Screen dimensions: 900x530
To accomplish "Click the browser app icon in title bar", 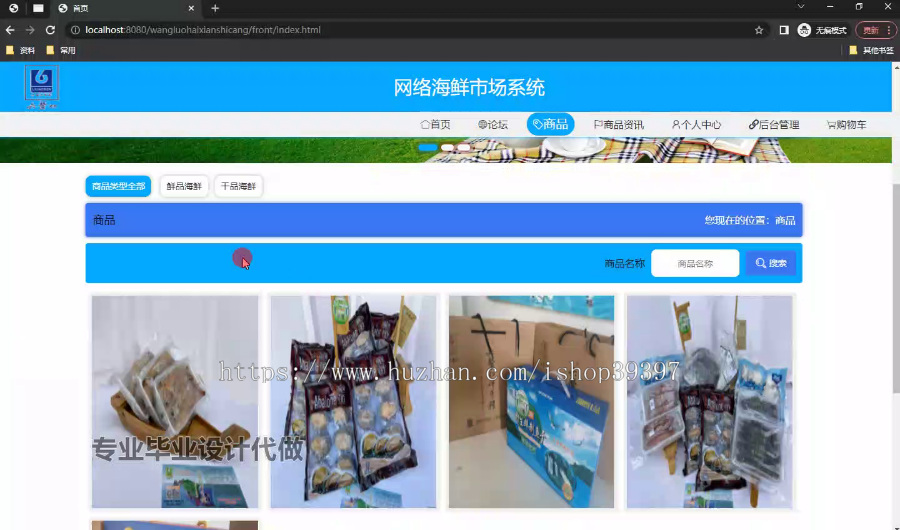I will point(13,8).
